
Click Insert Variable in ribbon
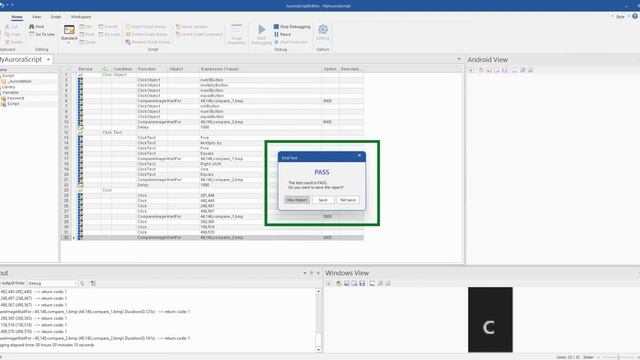[x=191, y=27]
